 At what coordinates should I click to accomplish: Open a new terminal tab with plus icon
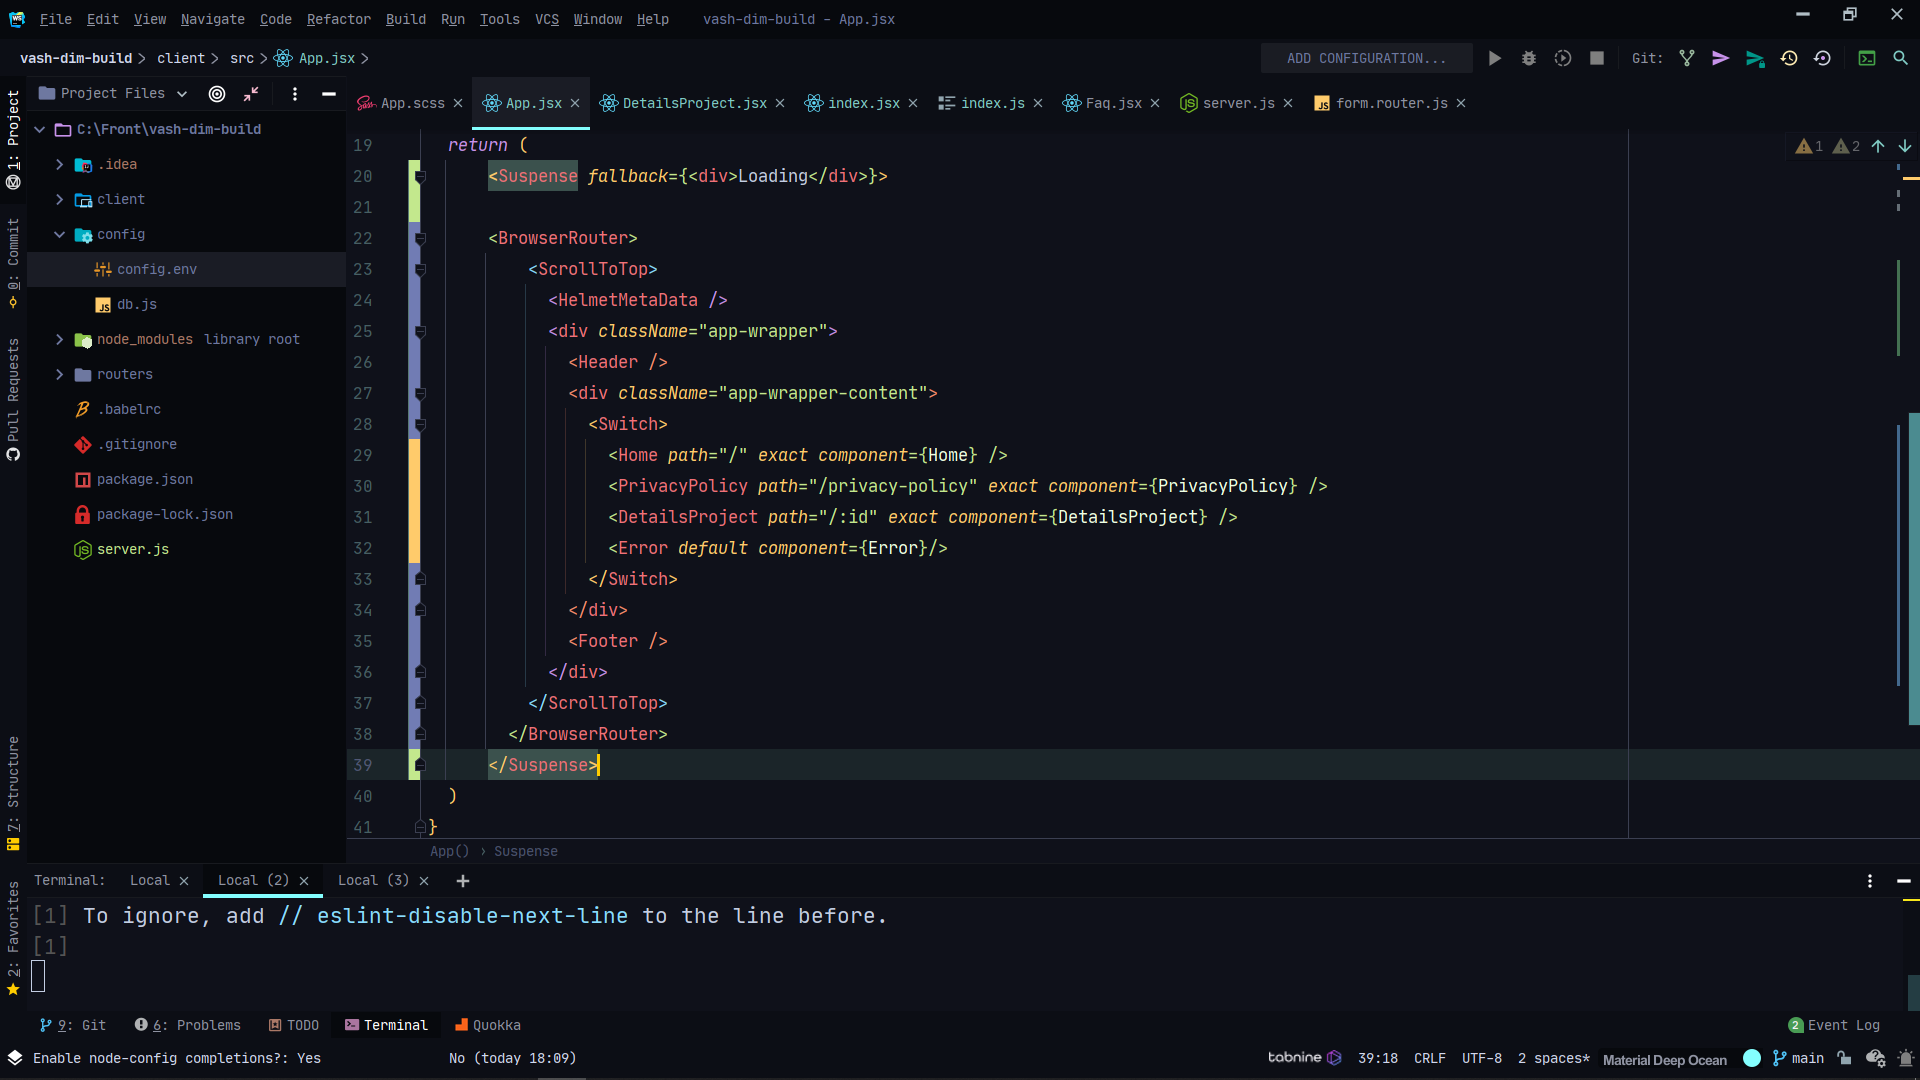click(x=462, y=881)
